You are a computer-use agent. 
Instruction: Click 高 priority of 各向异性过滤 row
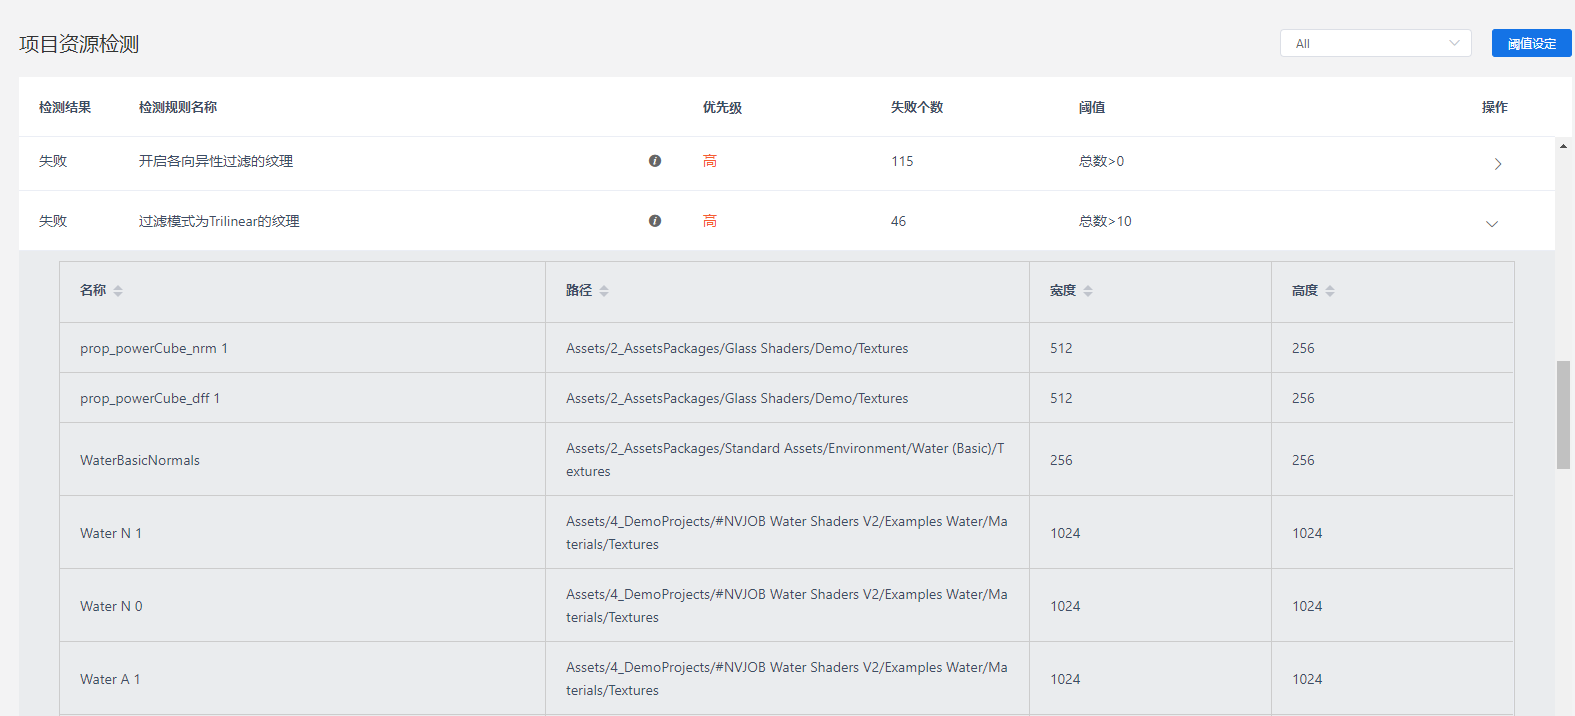tap(710, 161)
